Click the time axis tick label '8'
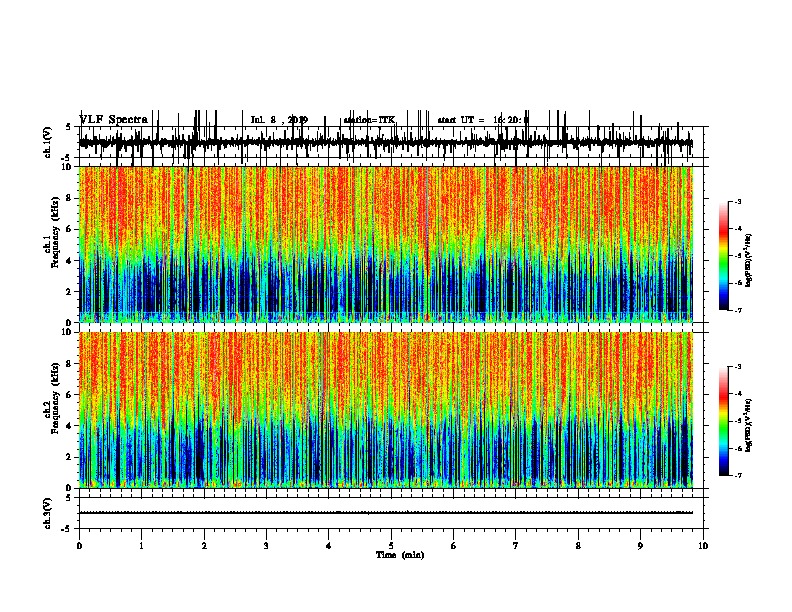The image size is (792, 612). tap(578, 546)
